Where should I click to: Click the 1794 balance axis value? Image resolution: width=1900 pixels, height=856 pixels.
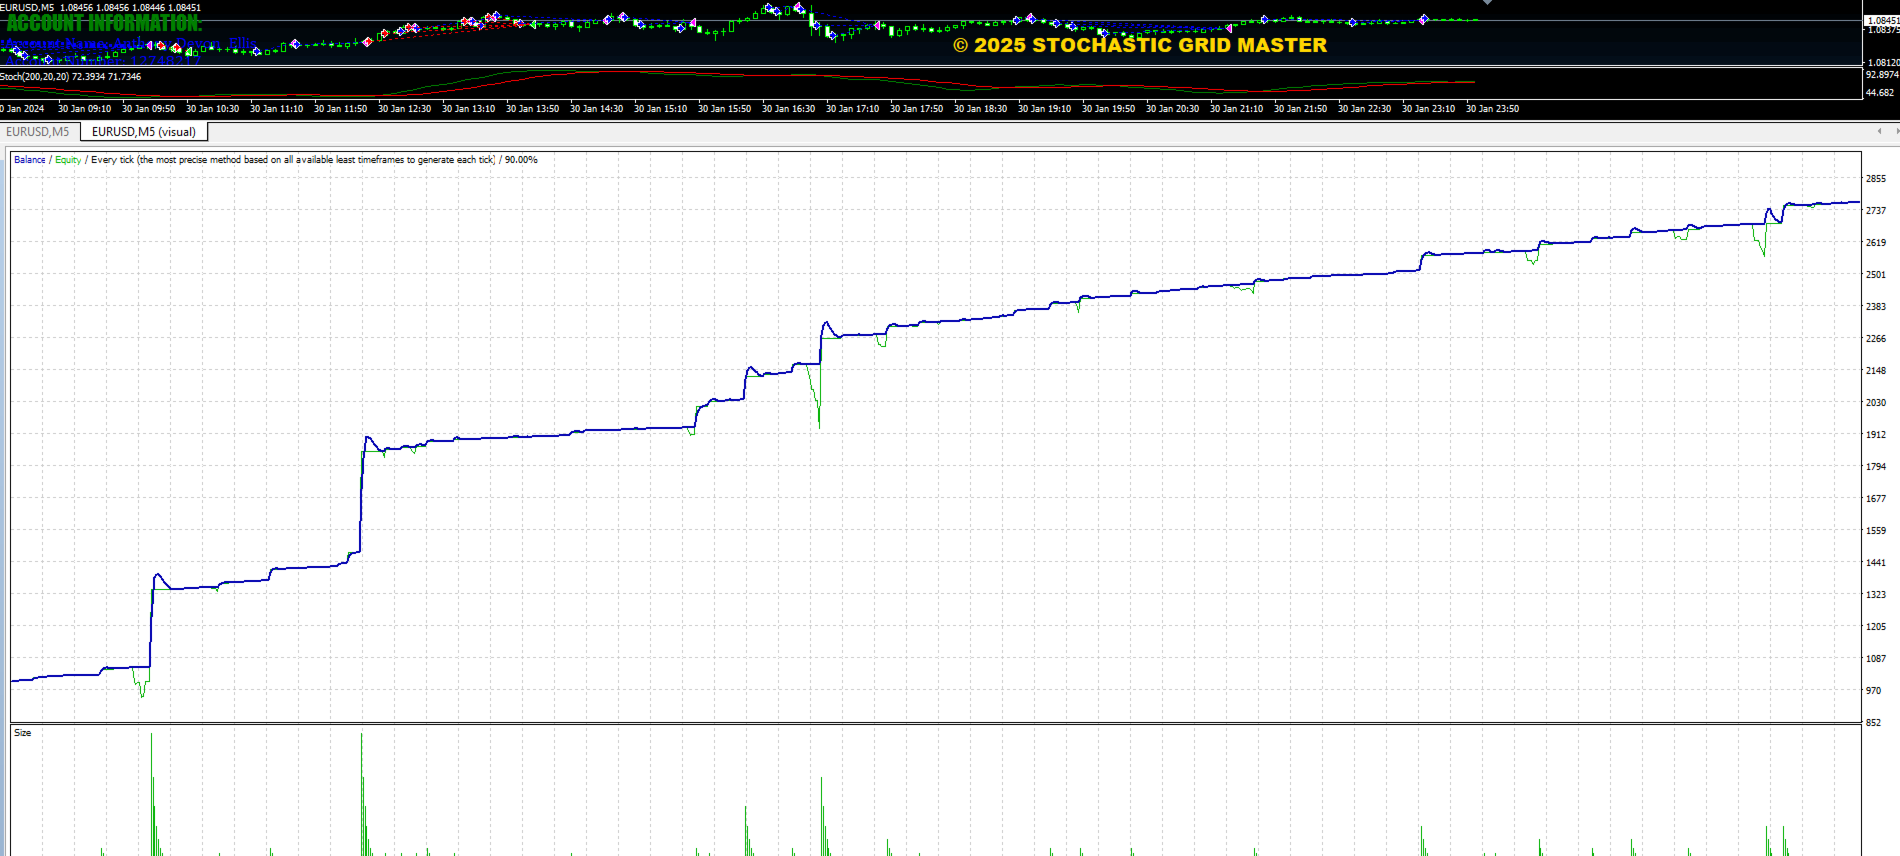[1876, 467]
